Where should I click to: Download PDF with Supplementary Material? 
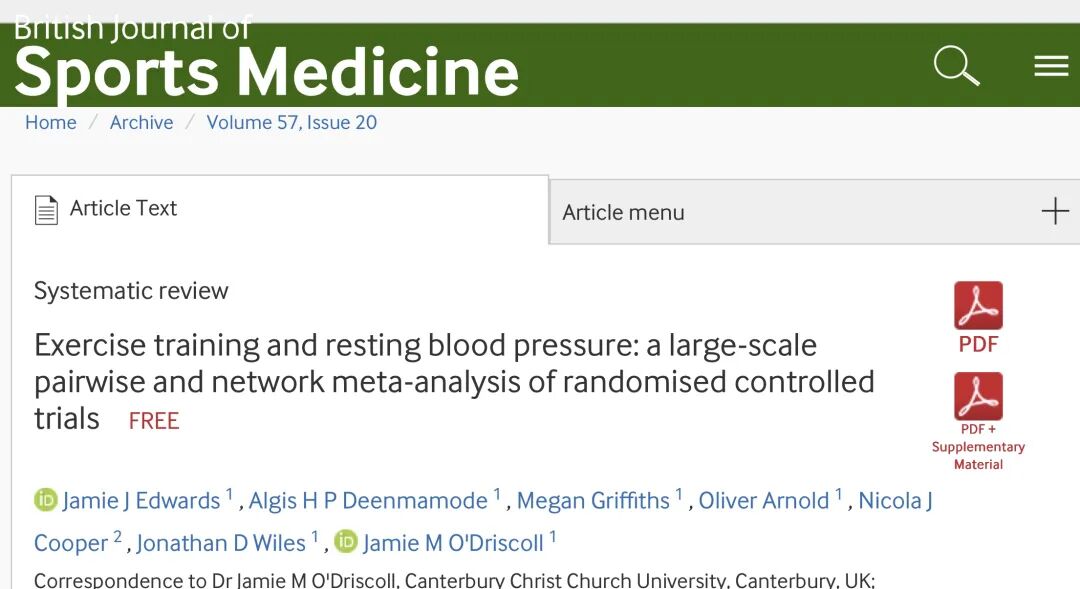pyautogui.click(x=978, y=397)
